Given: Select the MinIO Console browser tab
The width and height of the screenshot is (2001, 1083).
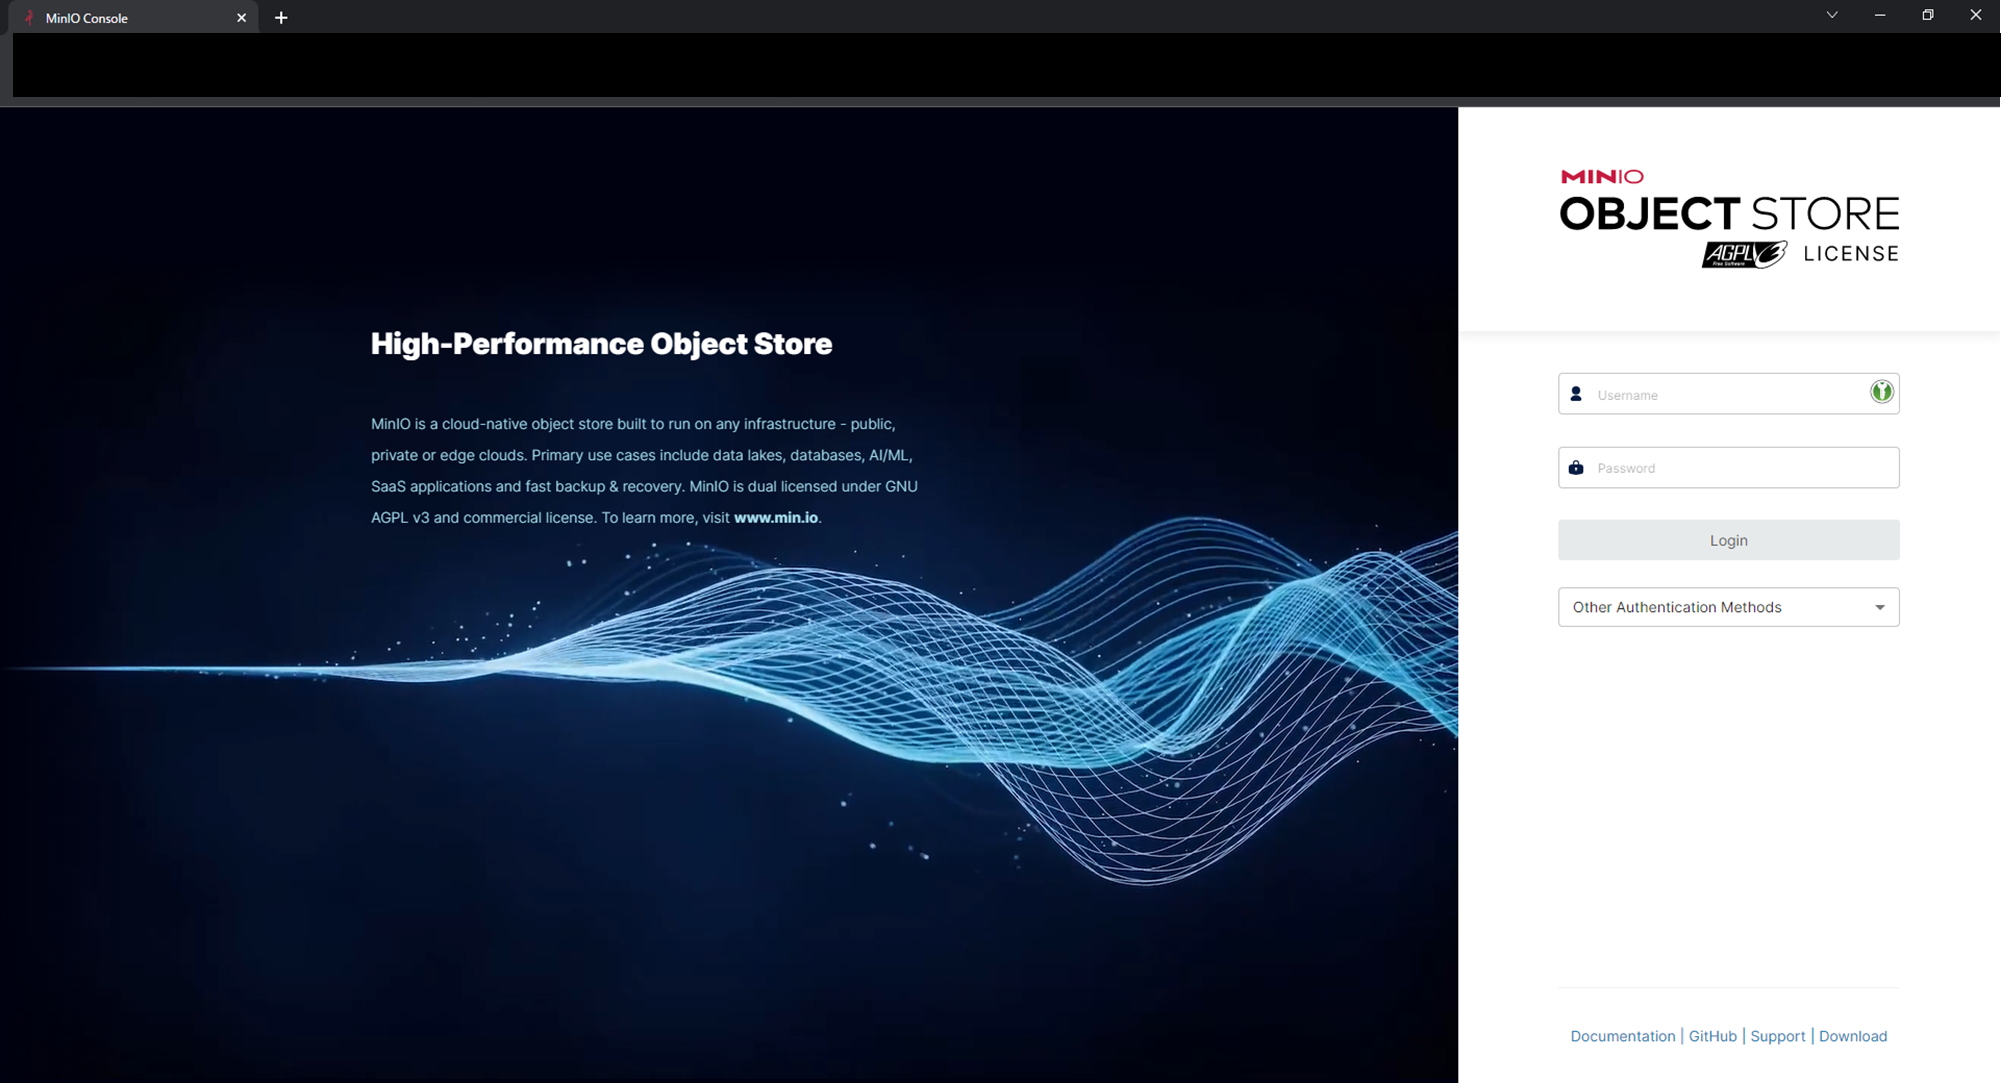Looking at the screenshot, I should click(134, 18).
